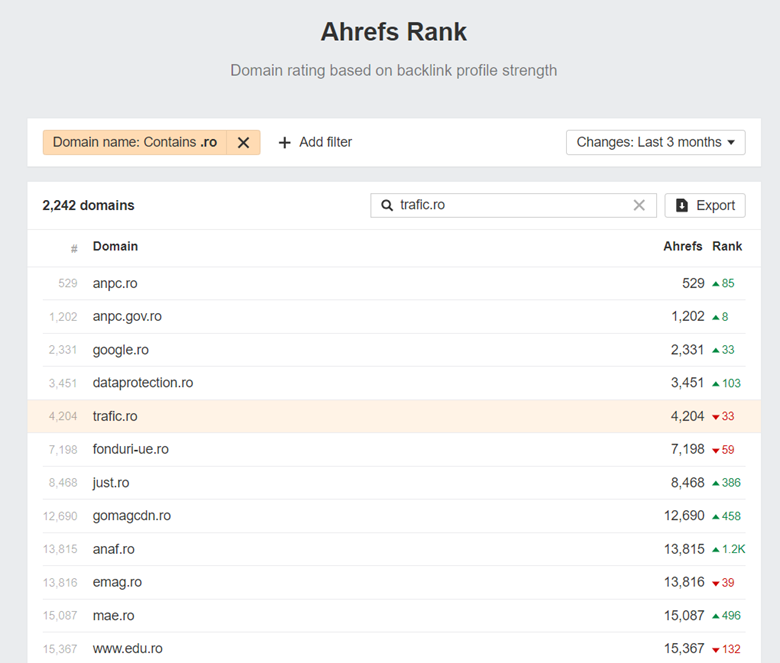
Task: Sort by the Ahrefs Rank column header
Action: point(702,246)
